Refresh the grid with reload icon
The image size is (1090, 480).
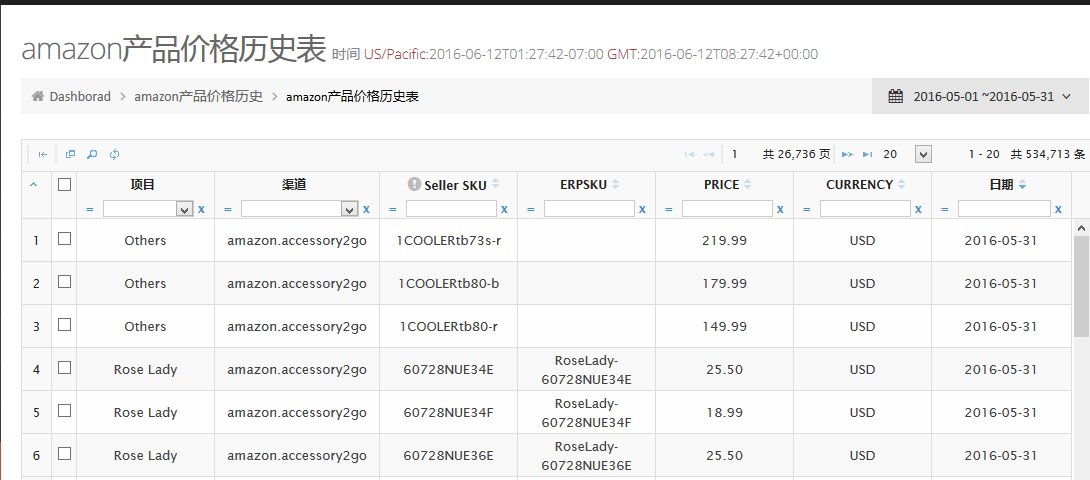[x=115, y=154]
